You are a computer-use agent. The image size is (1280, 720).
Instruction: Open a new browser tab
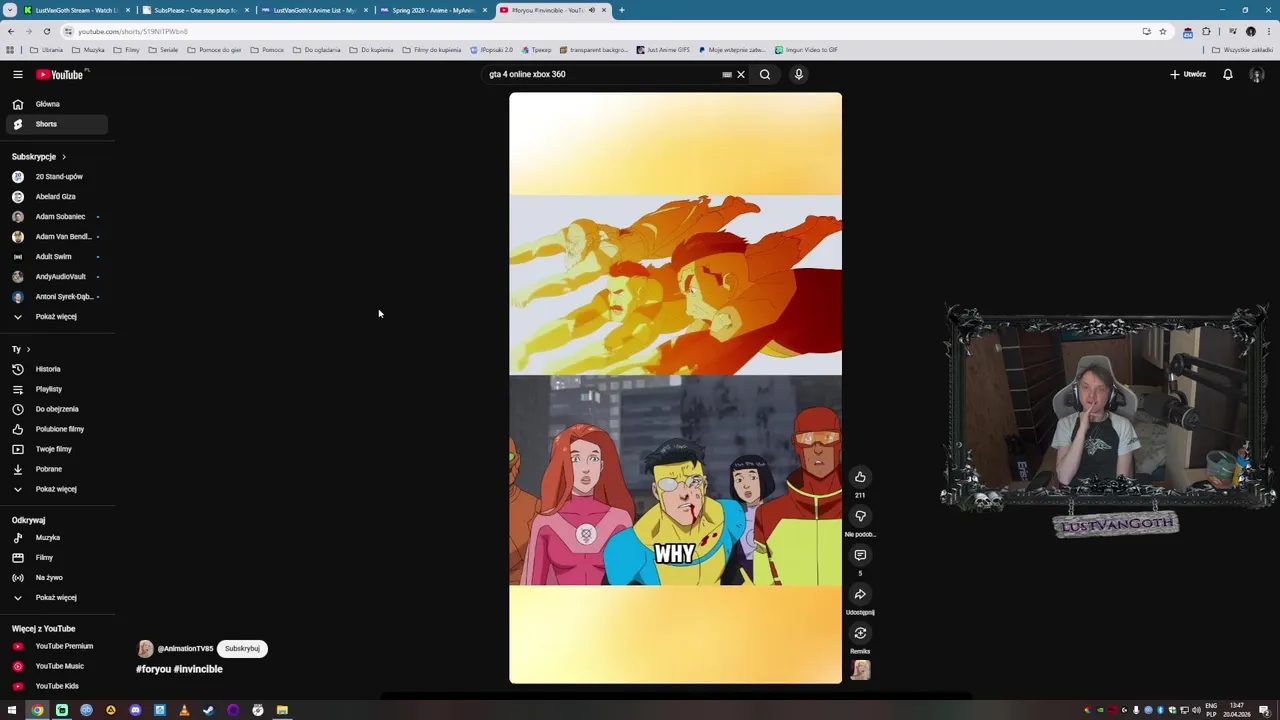pyautogui.click(x=621, y=10)
